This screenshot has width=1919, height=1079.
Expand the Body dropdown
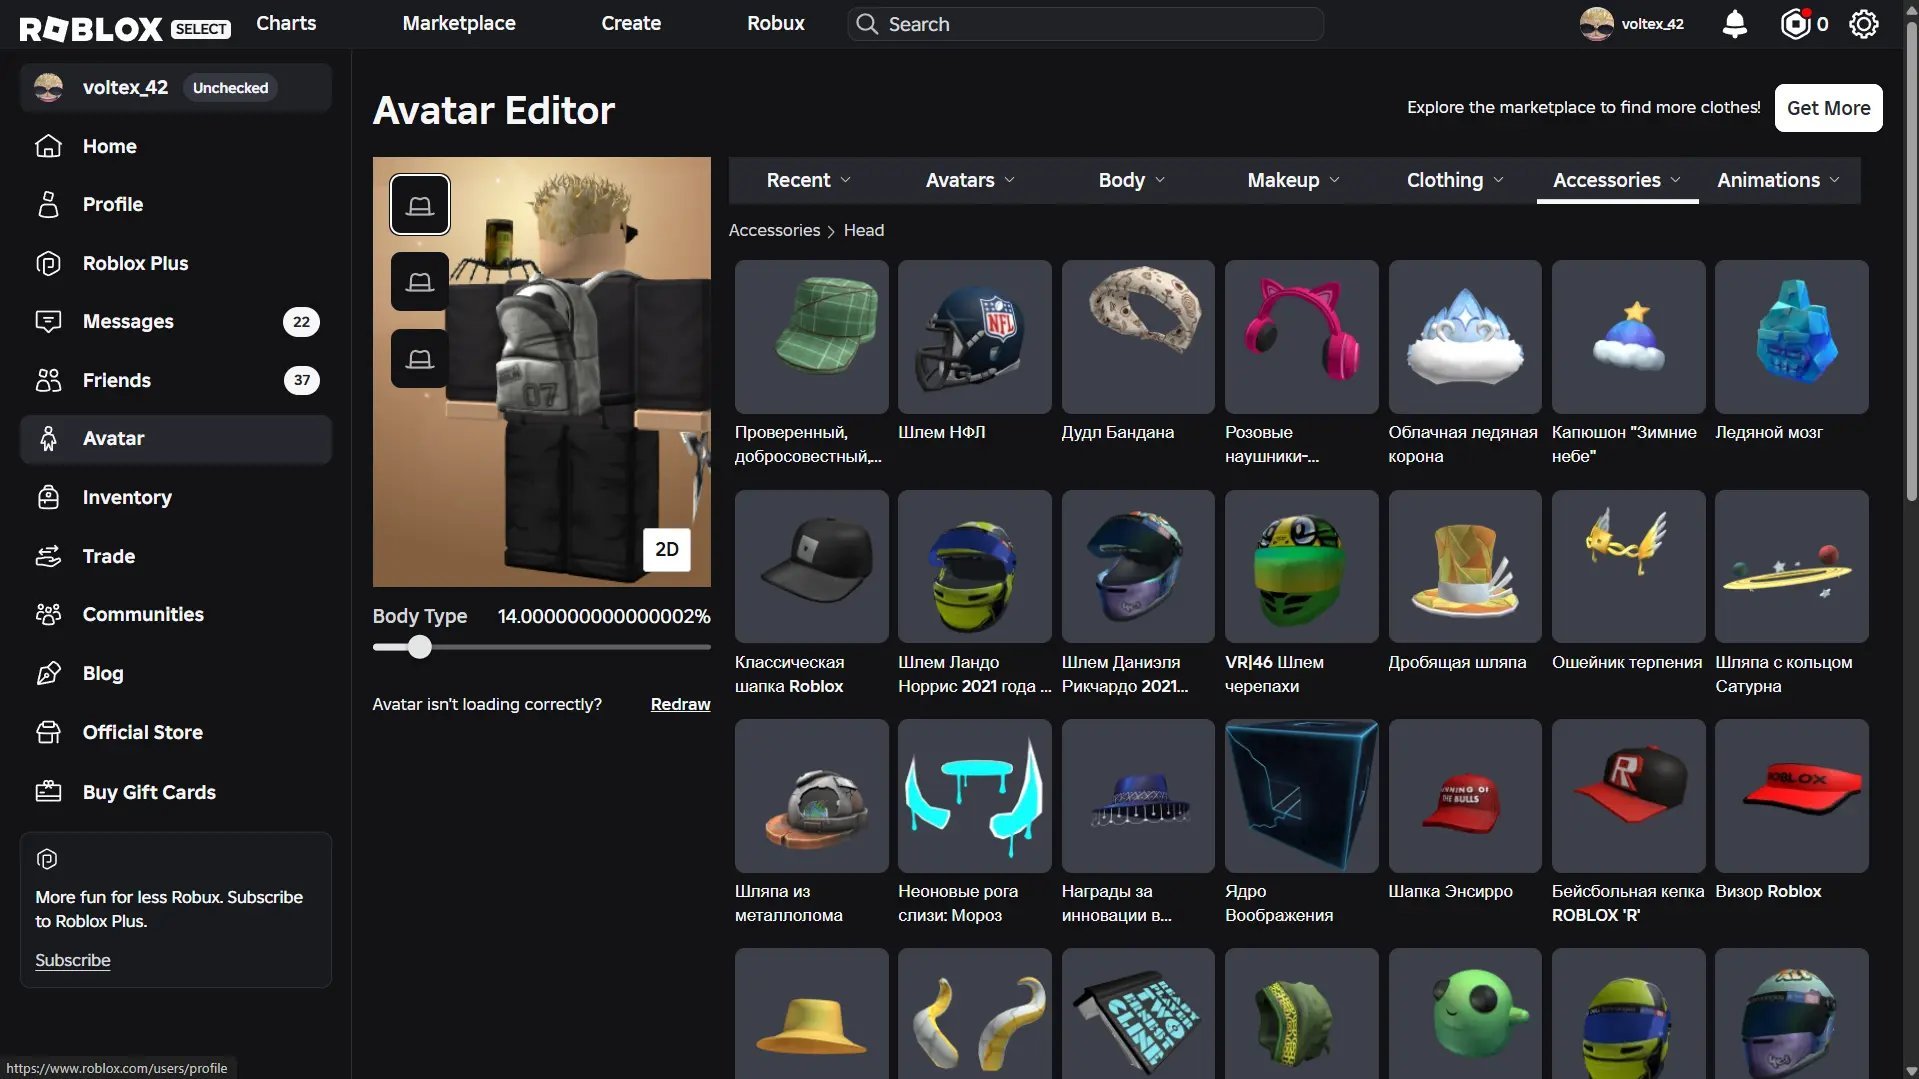coord(1131,180)
